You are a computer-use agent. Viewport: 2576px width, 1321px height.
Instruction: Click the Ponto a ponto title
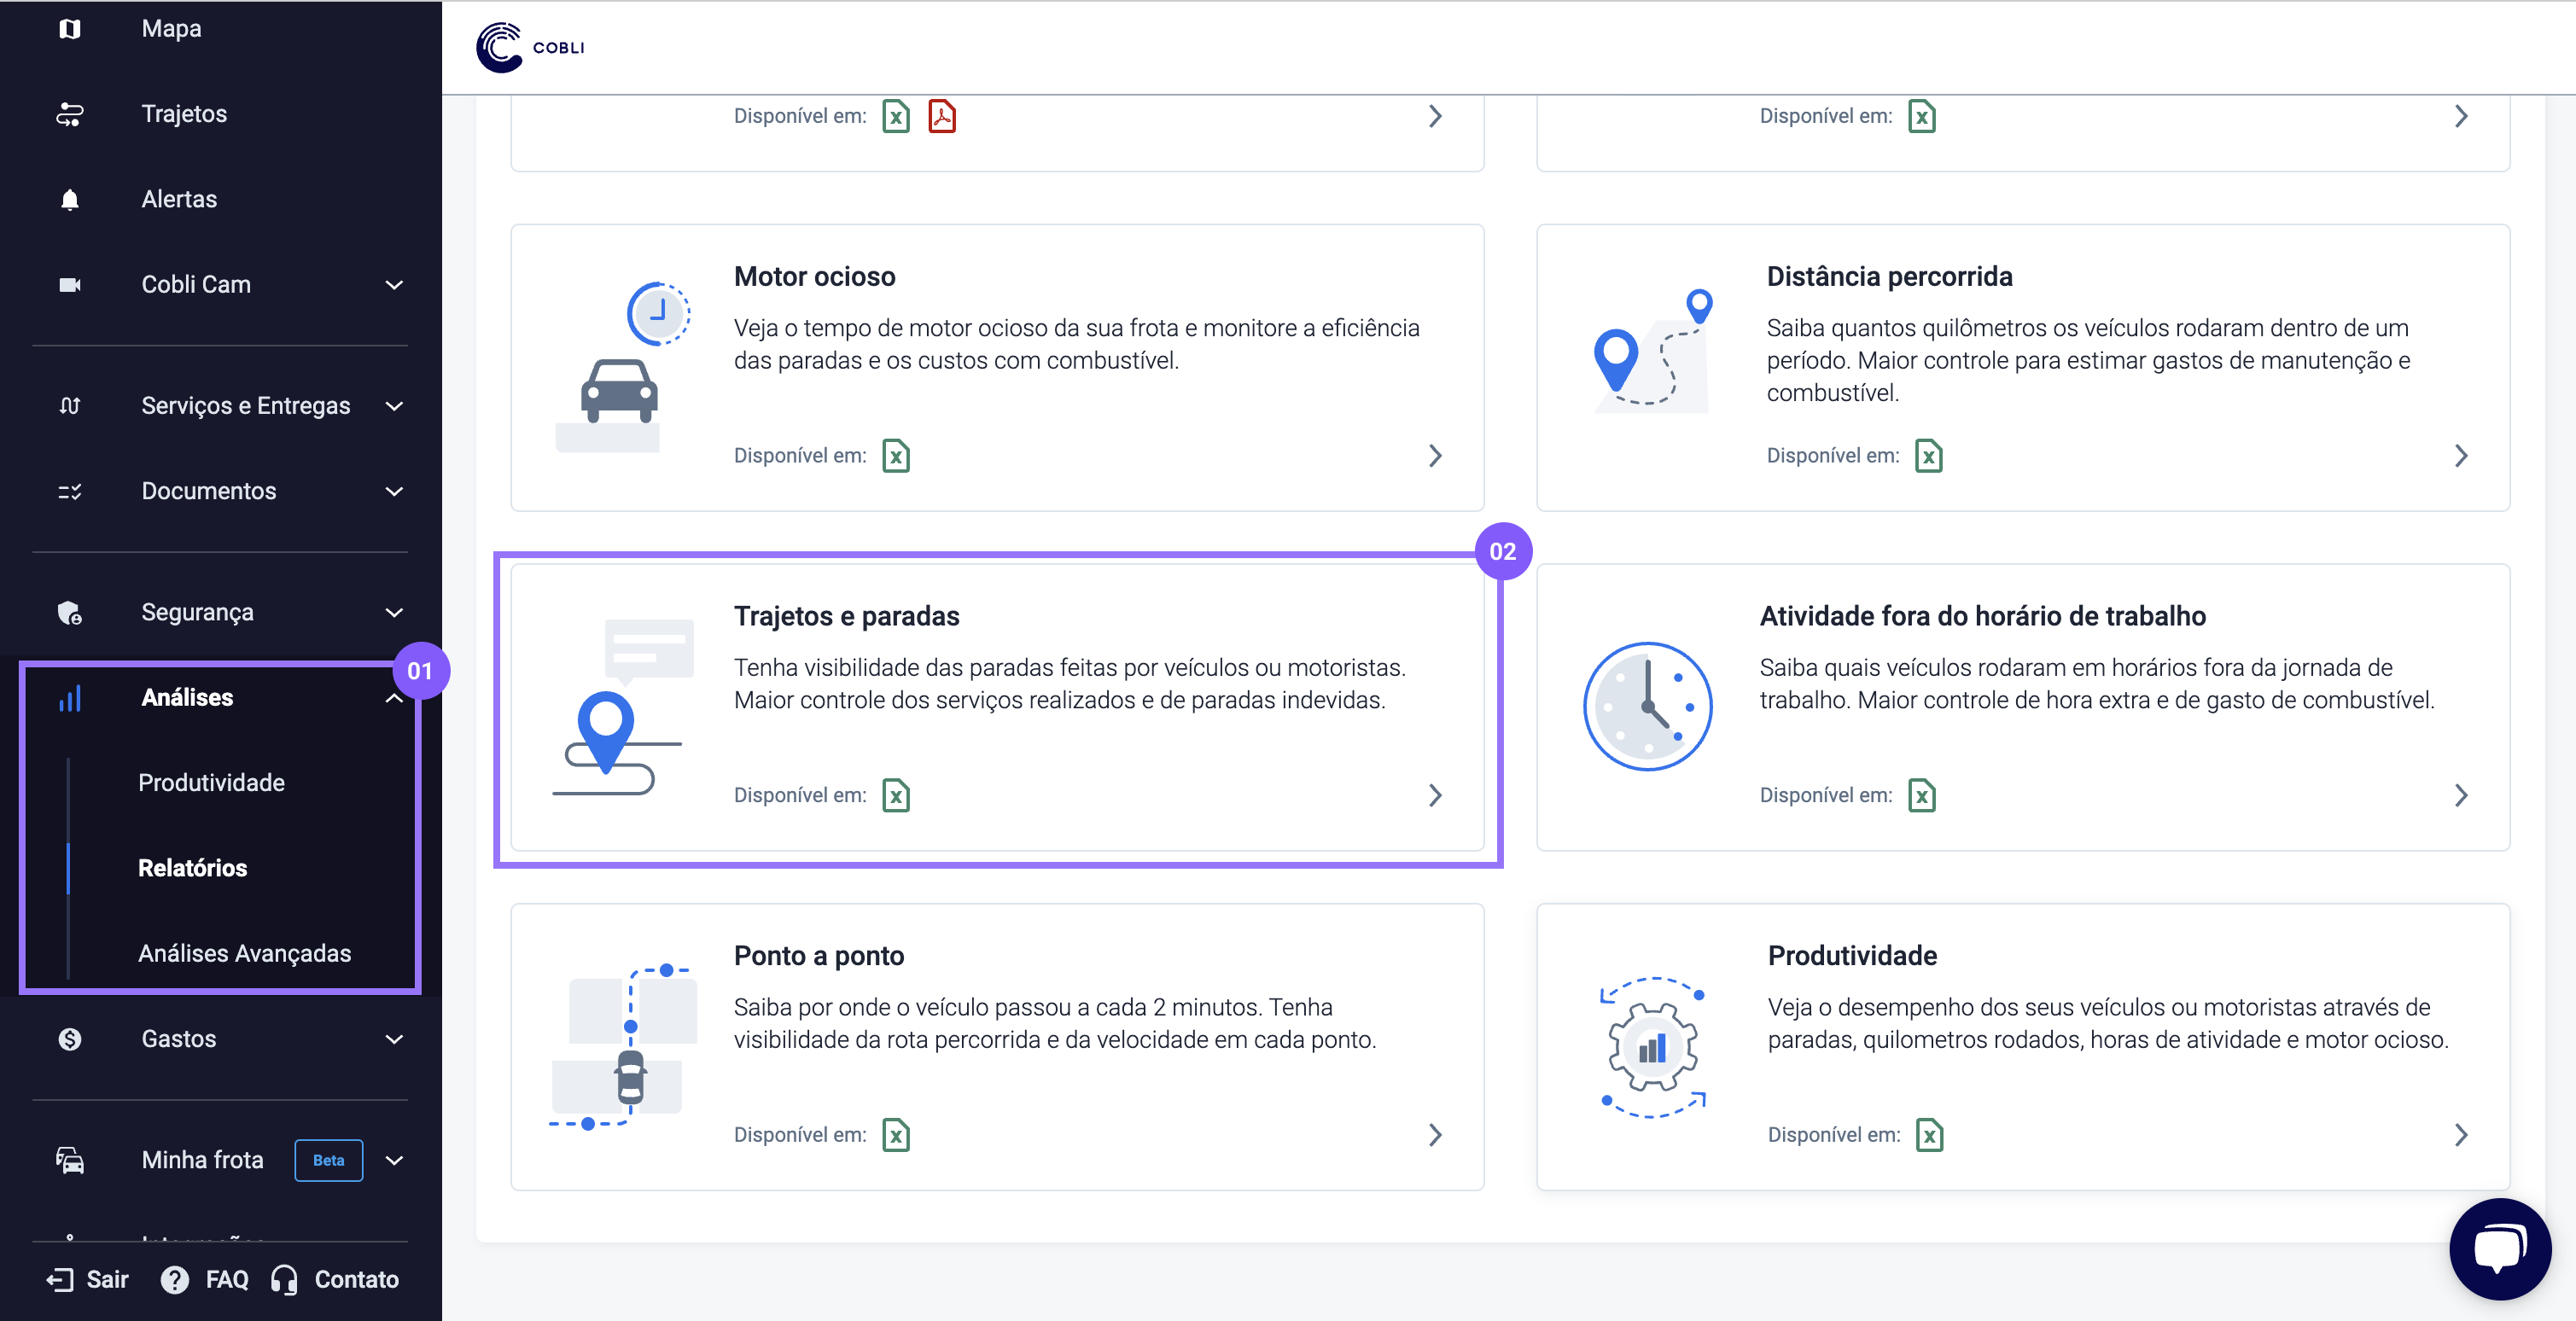[818, 956]
